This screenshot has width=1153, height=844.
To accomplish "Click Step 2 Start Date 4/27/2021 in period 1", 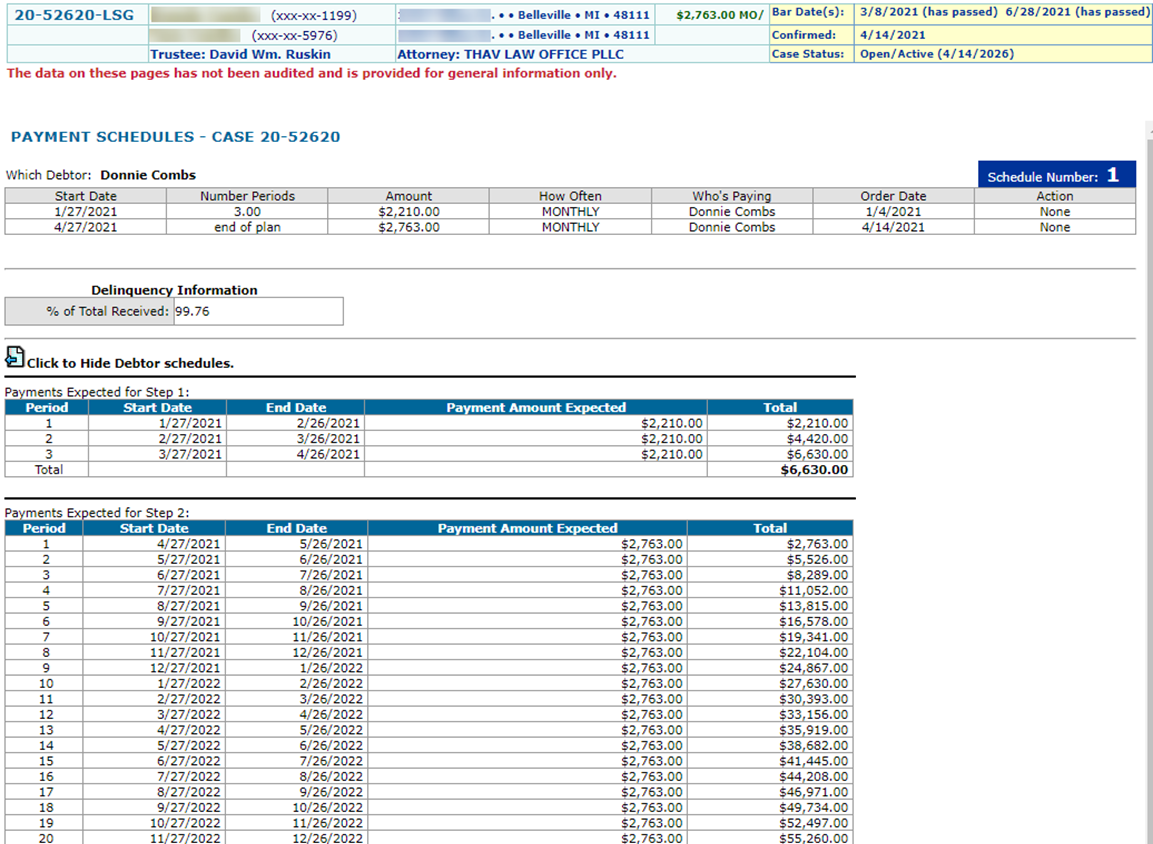I will [x=188, y=544].
